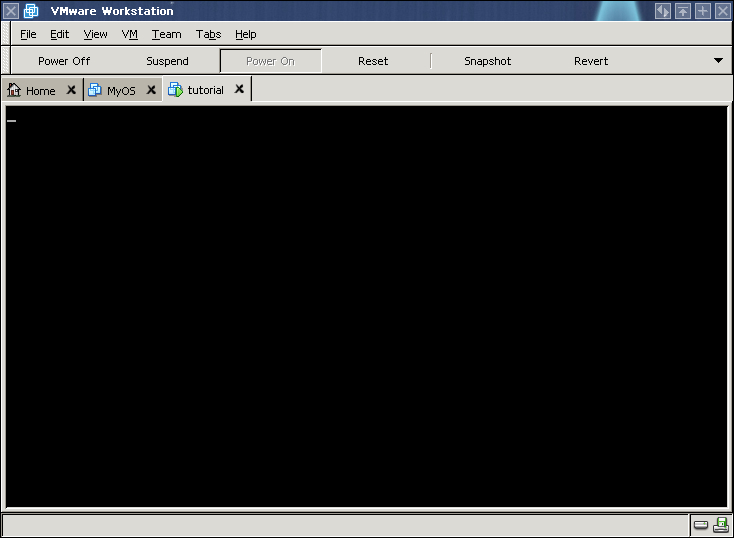Open the File menu
734x538 pixels.
28,34
